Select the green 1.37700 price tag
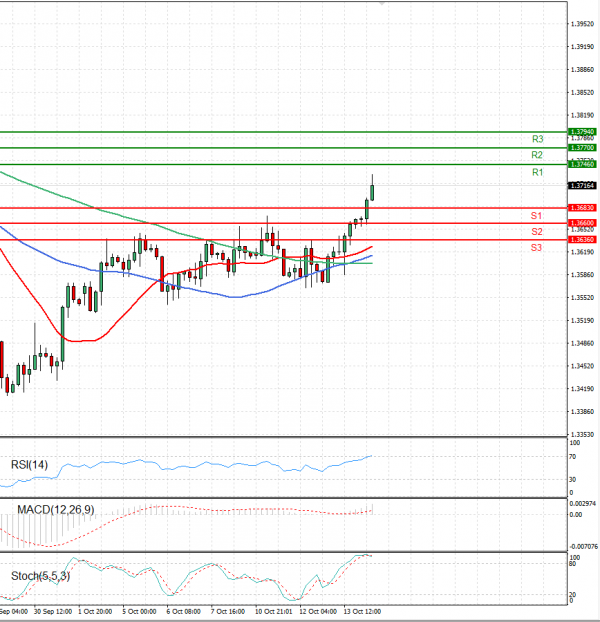The width and height of the screenshot is (600, 622). (x=582, y=148)
